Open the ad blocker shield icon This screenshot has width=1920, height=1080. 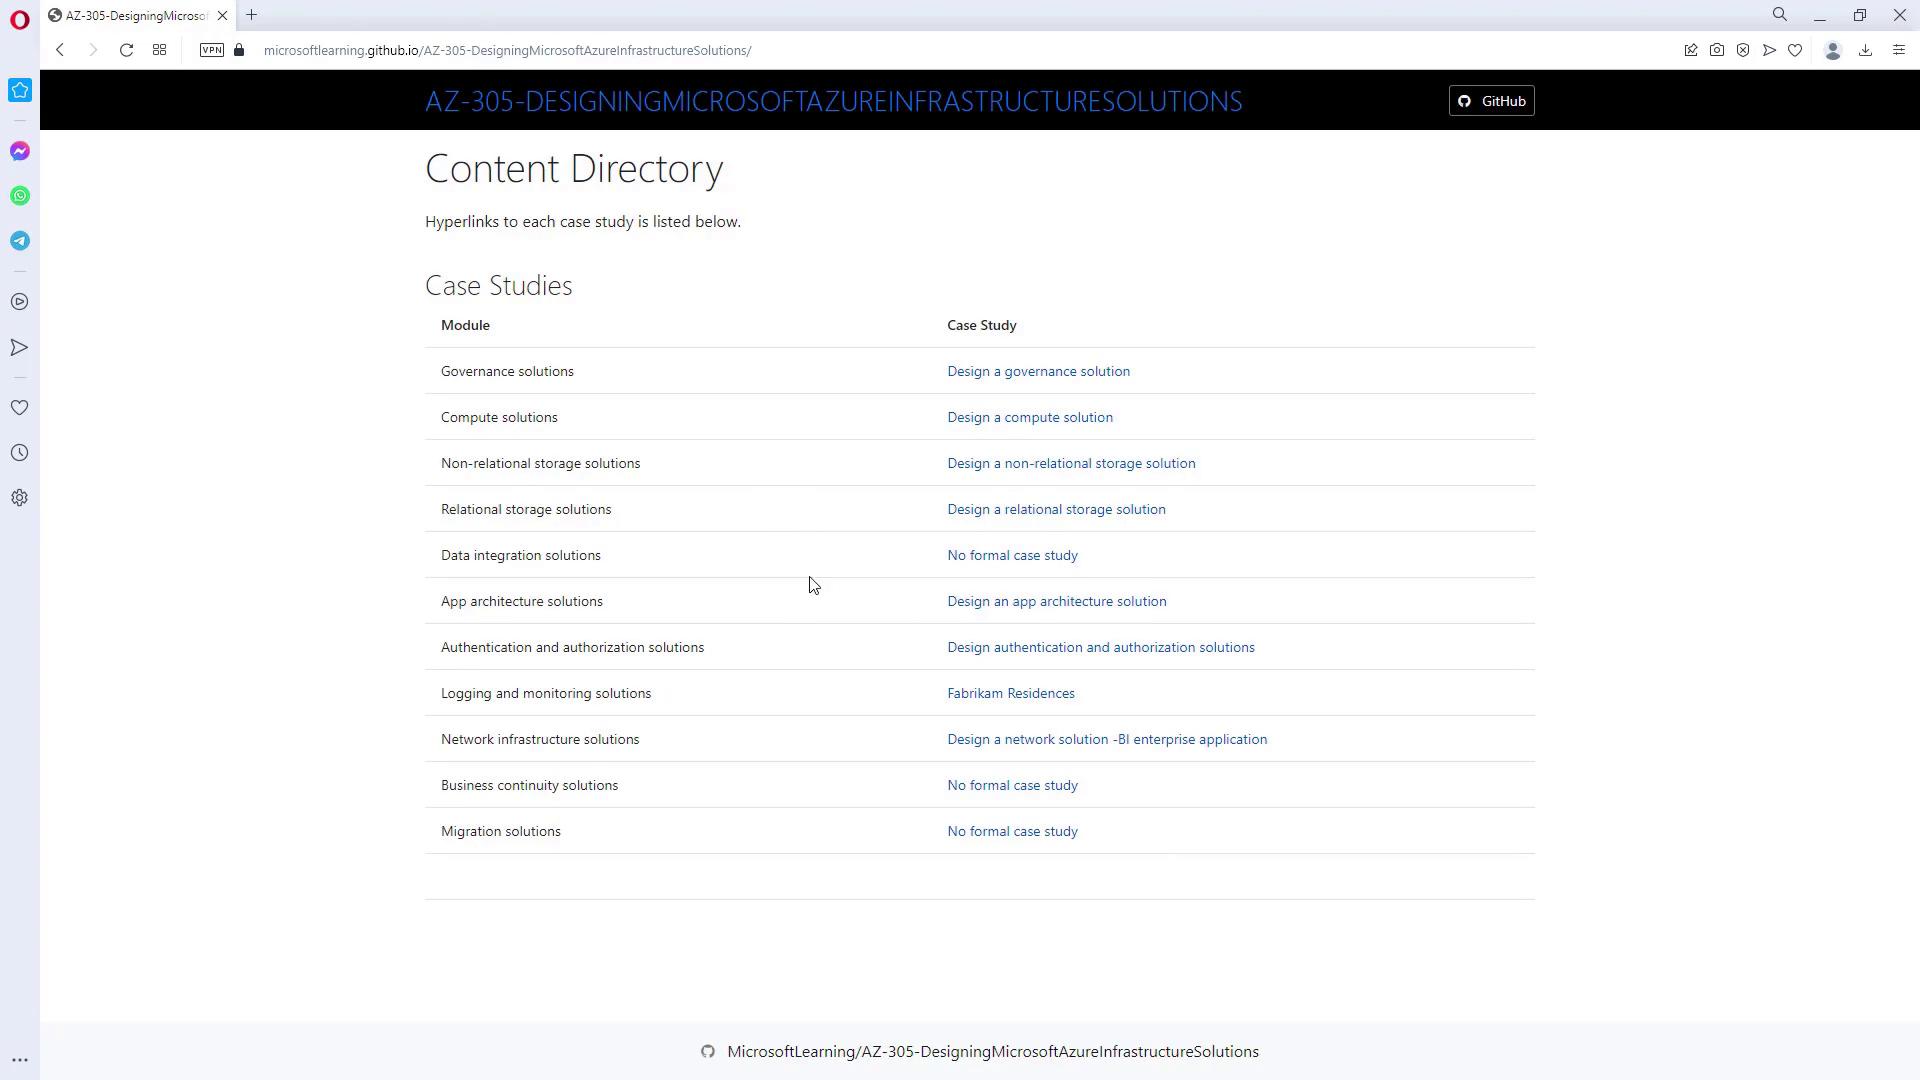[1743, 50]
